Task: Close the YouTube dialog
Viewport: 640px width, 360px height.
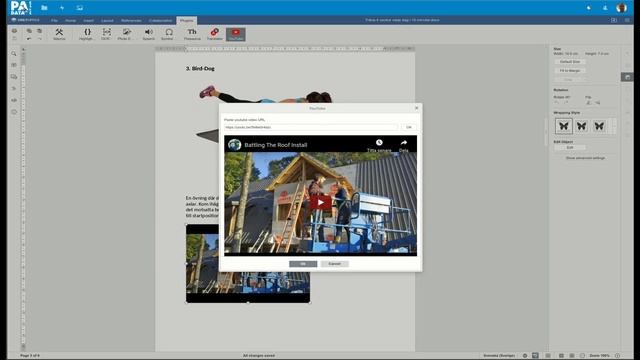Action: pyautogui.click(x=416, y=108)
